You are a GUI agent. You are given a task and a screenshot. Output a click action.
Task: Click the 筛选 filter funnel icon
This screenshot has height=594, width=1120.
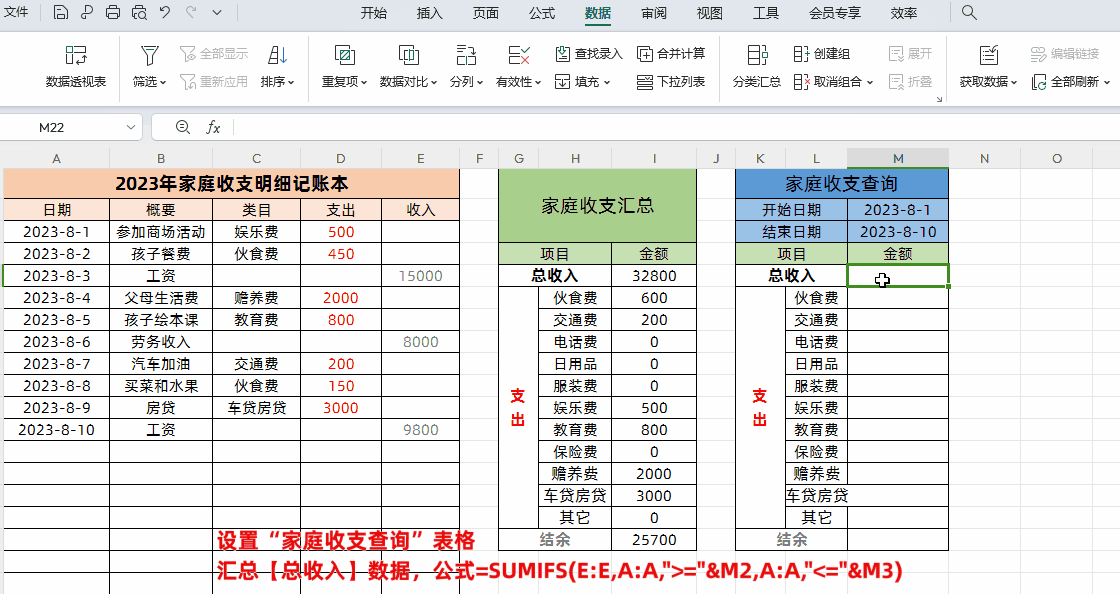tap(149, 55)
